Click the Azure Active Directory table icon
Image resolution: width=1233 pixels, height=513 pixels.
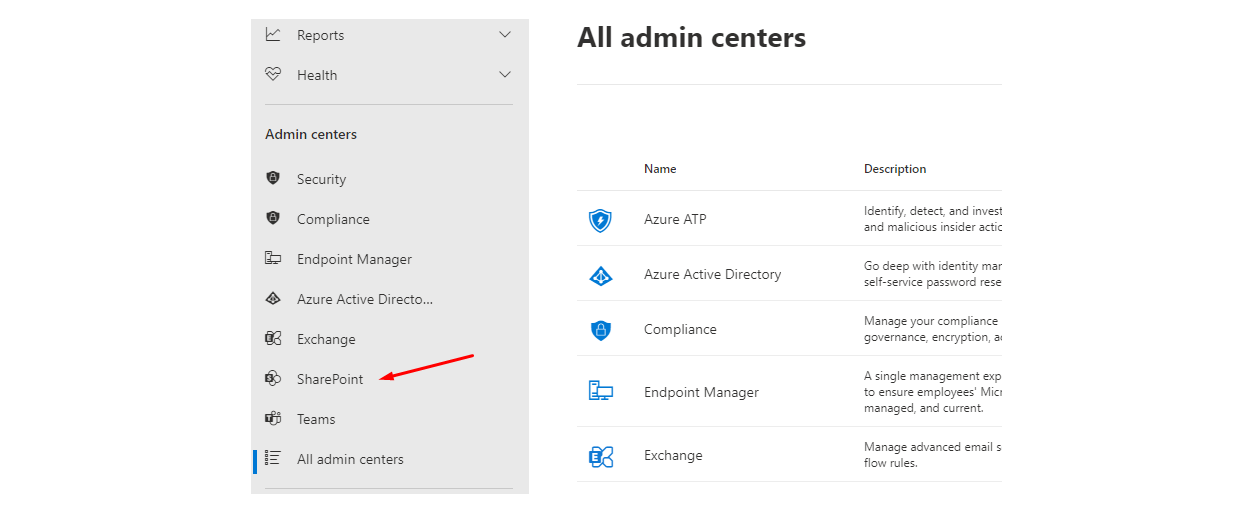click(600, 275)
